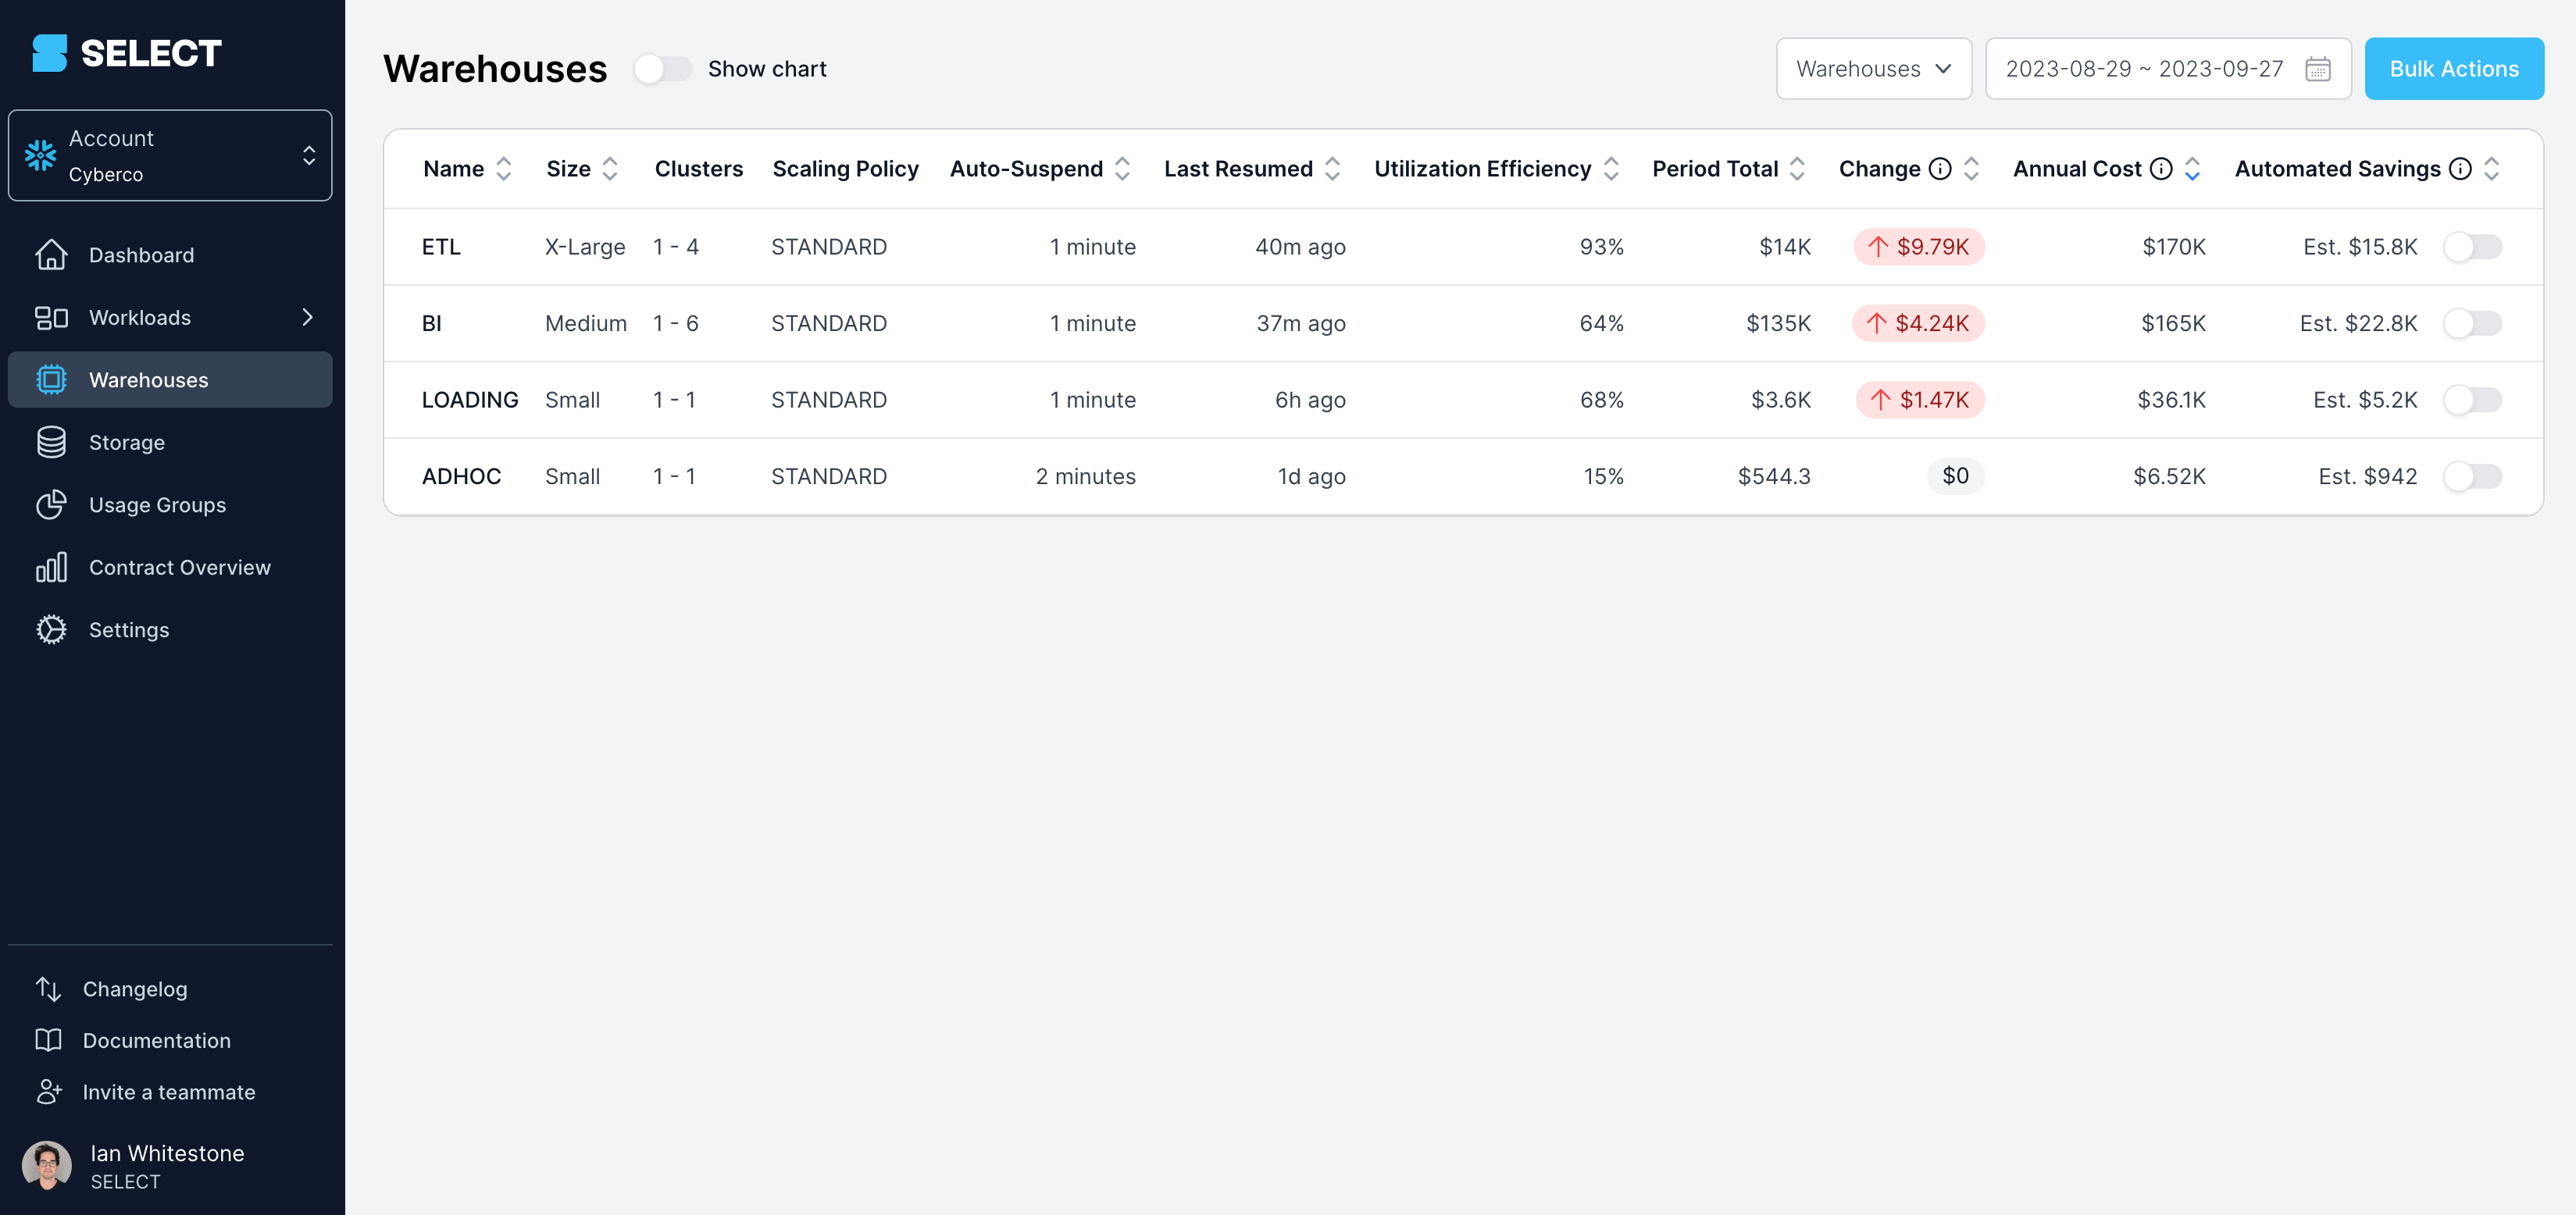Click the Bulk Actions button

click(2454, 69)
